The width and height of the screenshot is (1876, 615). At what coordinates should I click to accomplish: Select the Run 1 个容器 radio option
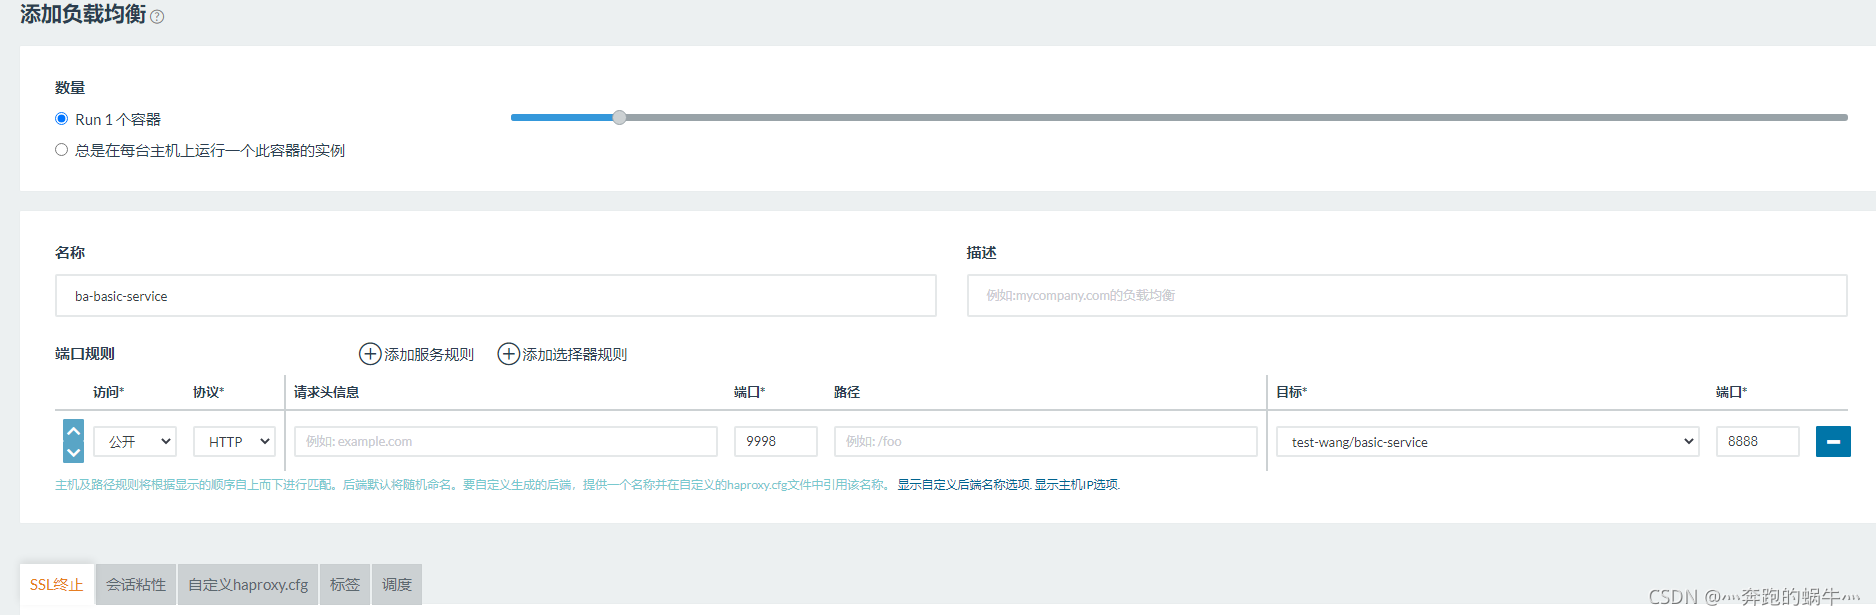tap(61, 118)
